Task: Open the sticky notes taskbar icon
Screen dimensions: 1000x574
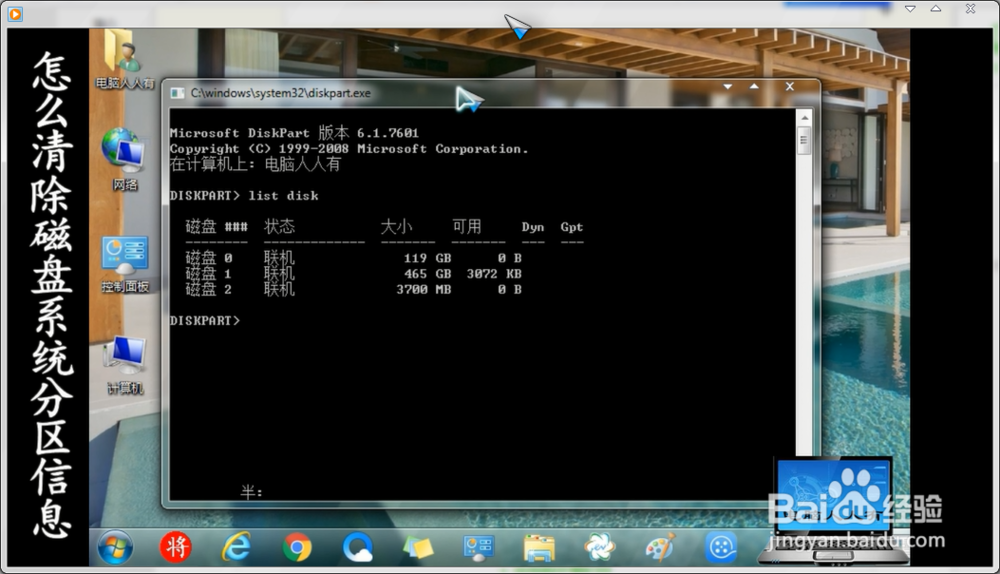Action: pos(418,547)
